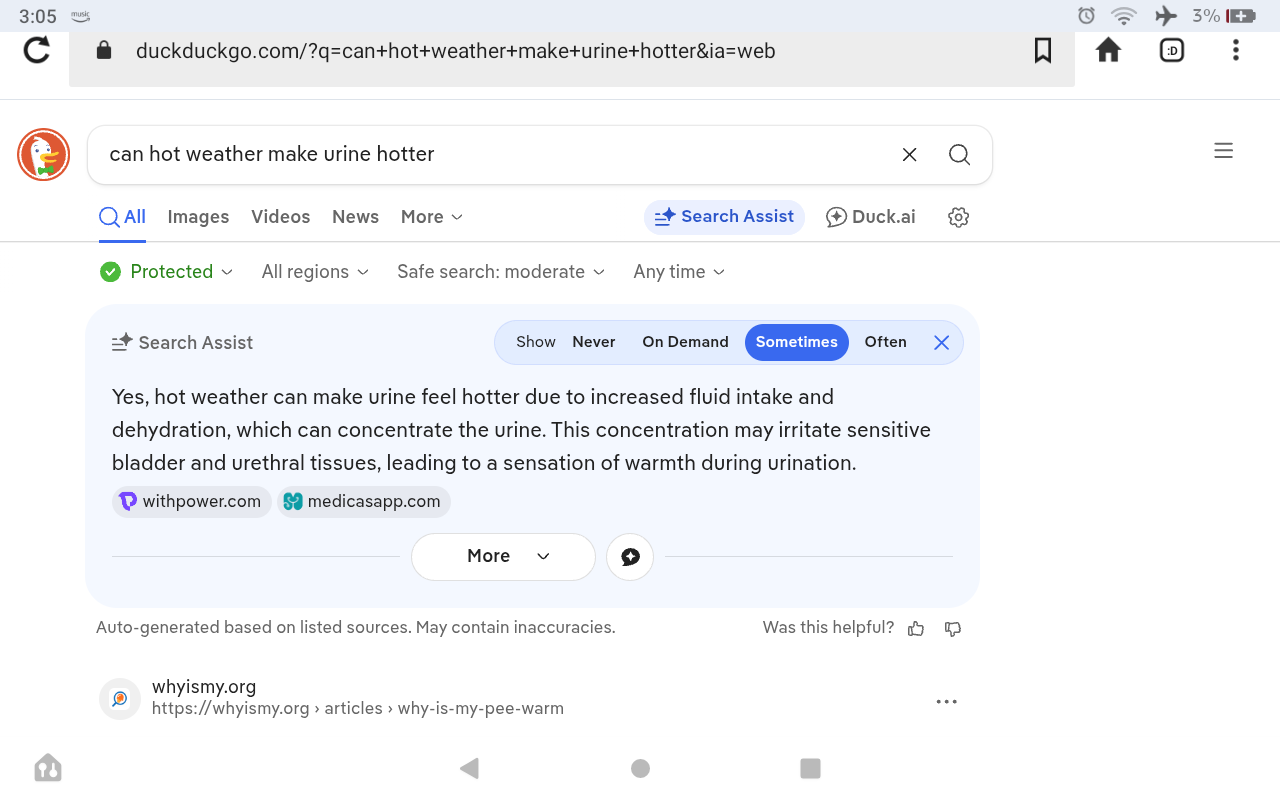Open the tab switcher icon
Screen dimensions: 1280x800
(1172, 50)
